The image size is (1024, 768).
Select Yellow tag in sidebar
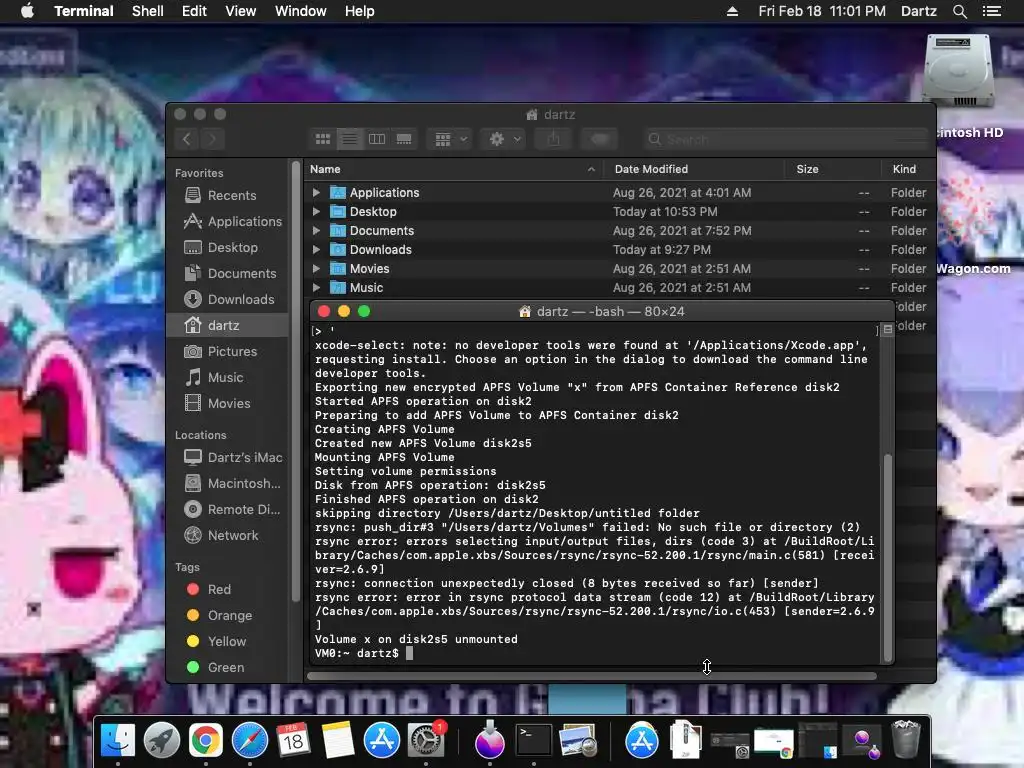(227, 641)
